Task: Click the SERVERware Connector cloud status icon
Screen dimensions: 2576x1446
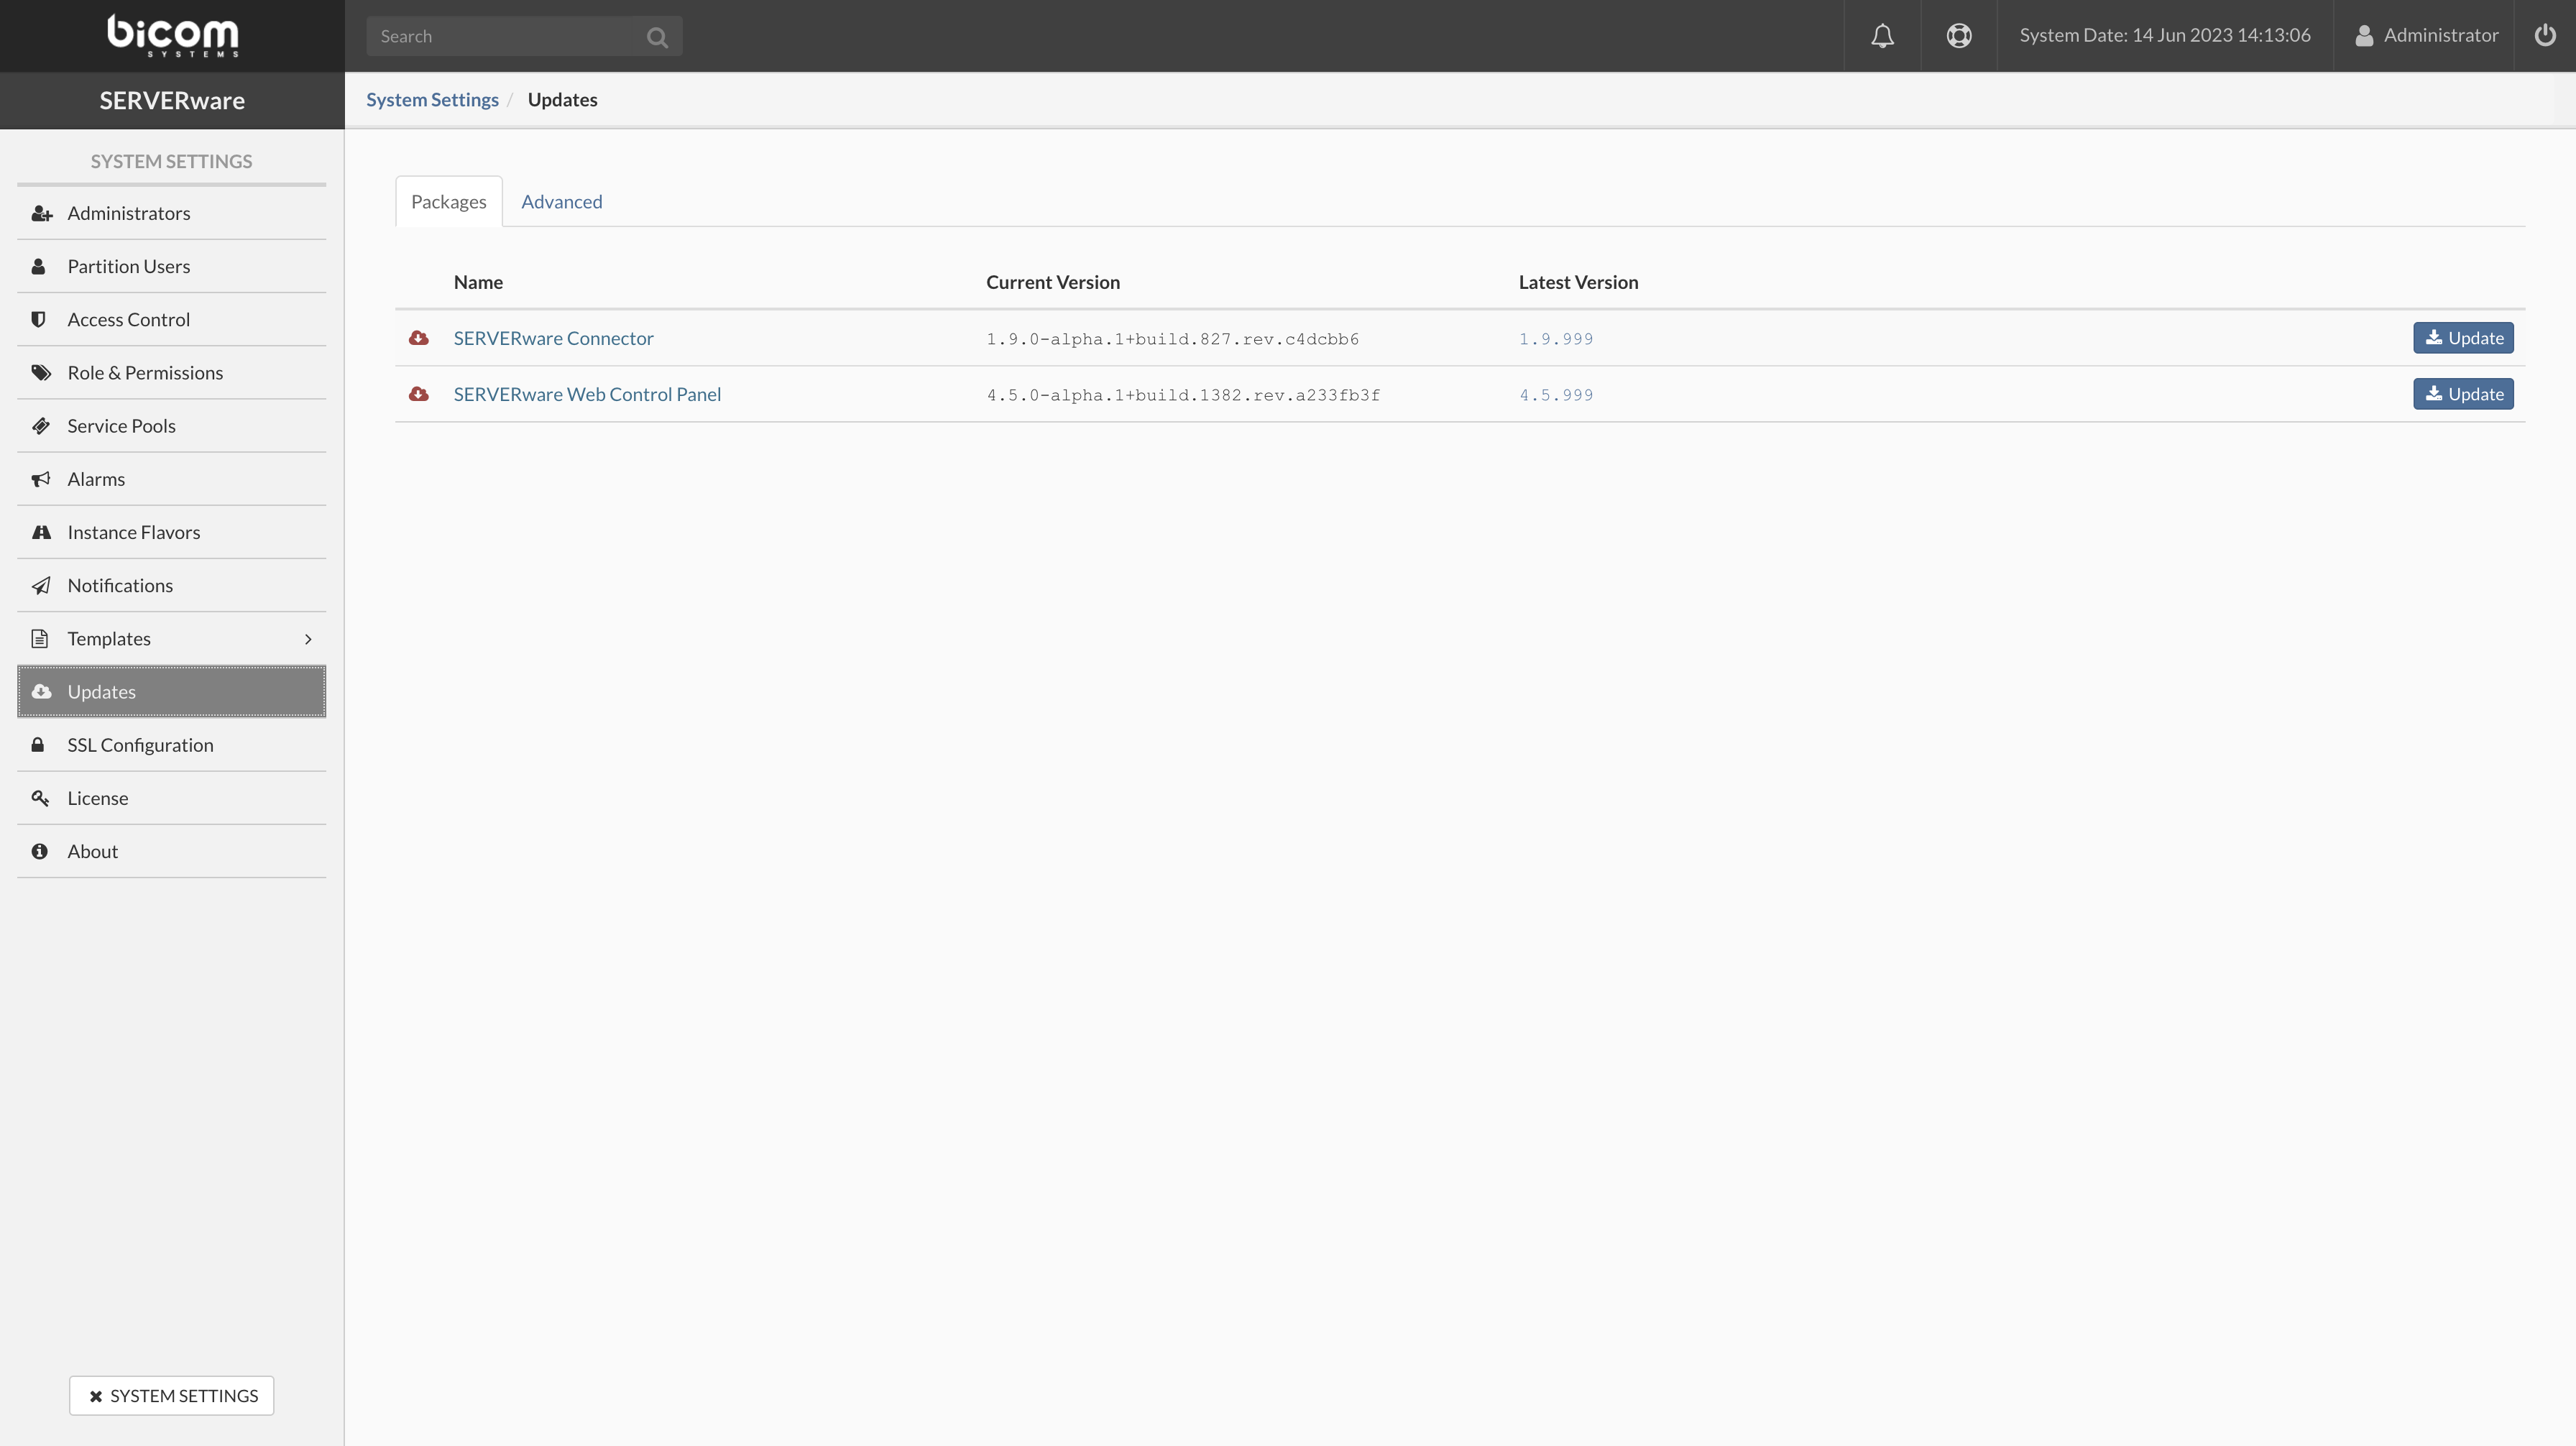Action: pyautogui.click(x=419, y=338)
